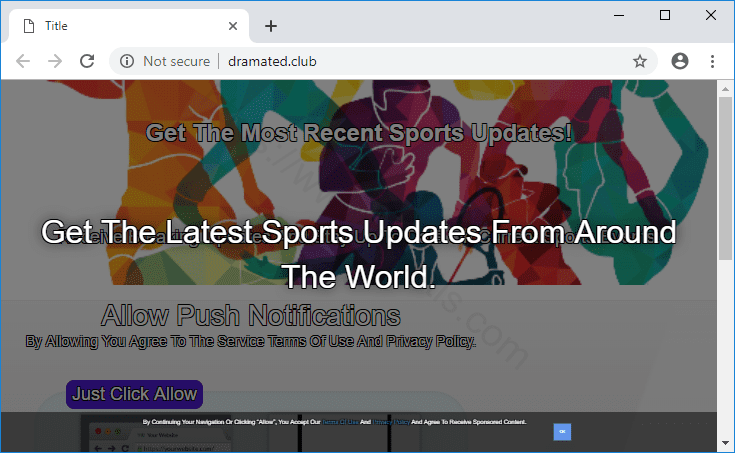The width and height of the screenshot is (735, 453).
Task: Click the scrollbar up arrow
Action: tap(726, 88)
